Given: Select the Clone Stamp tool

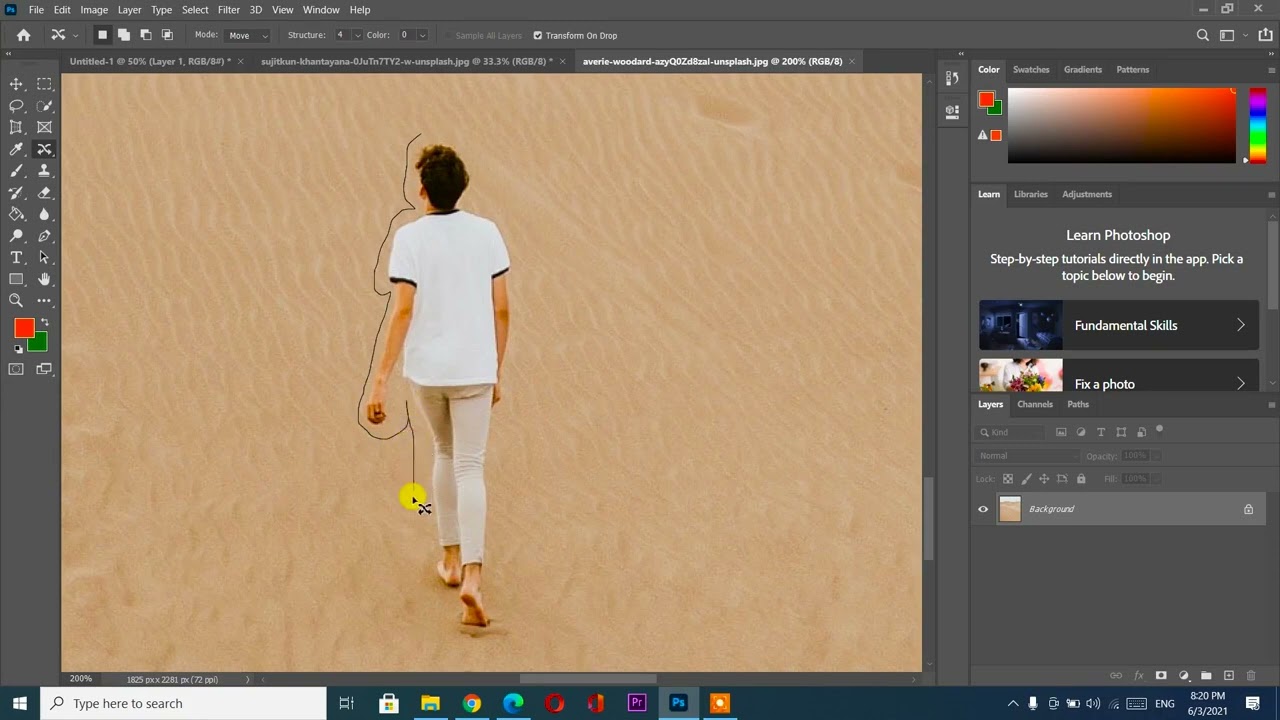Looking at the screenshot, I should (x=44, y=171).
